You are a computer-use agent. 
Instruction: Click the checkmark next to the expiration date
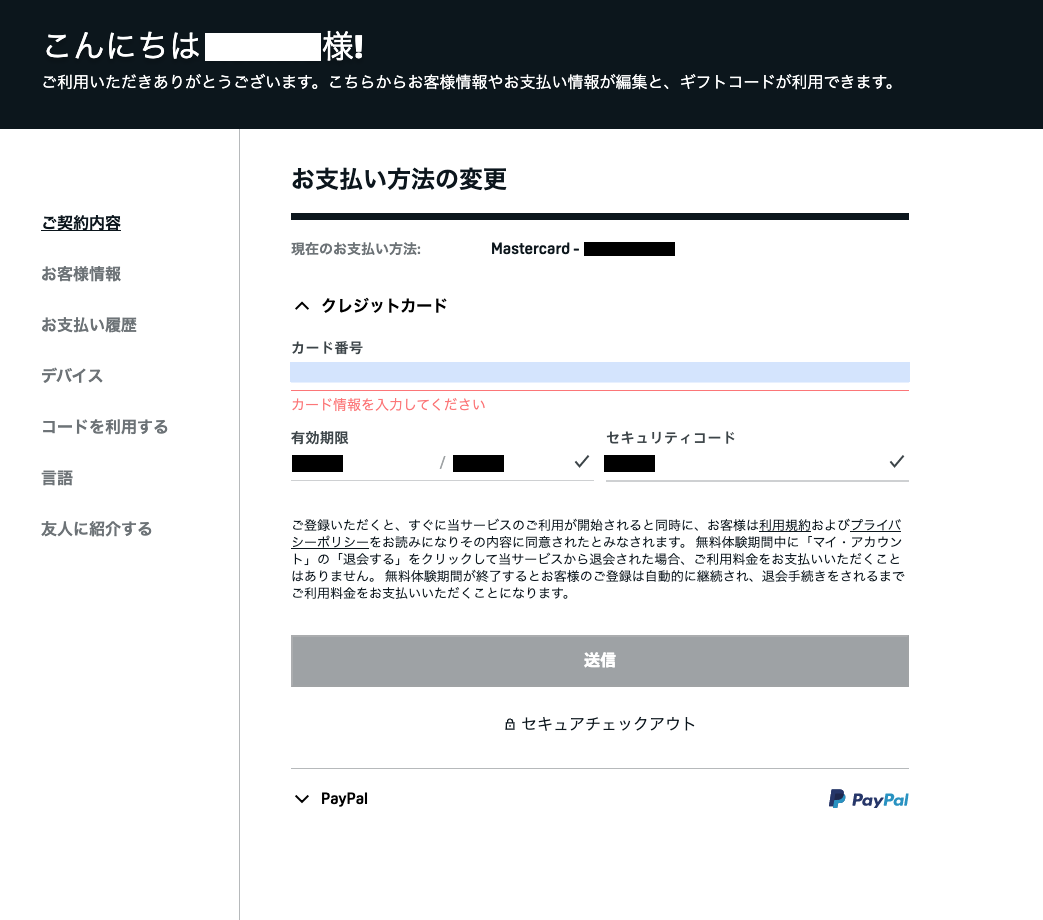(581, 461)
